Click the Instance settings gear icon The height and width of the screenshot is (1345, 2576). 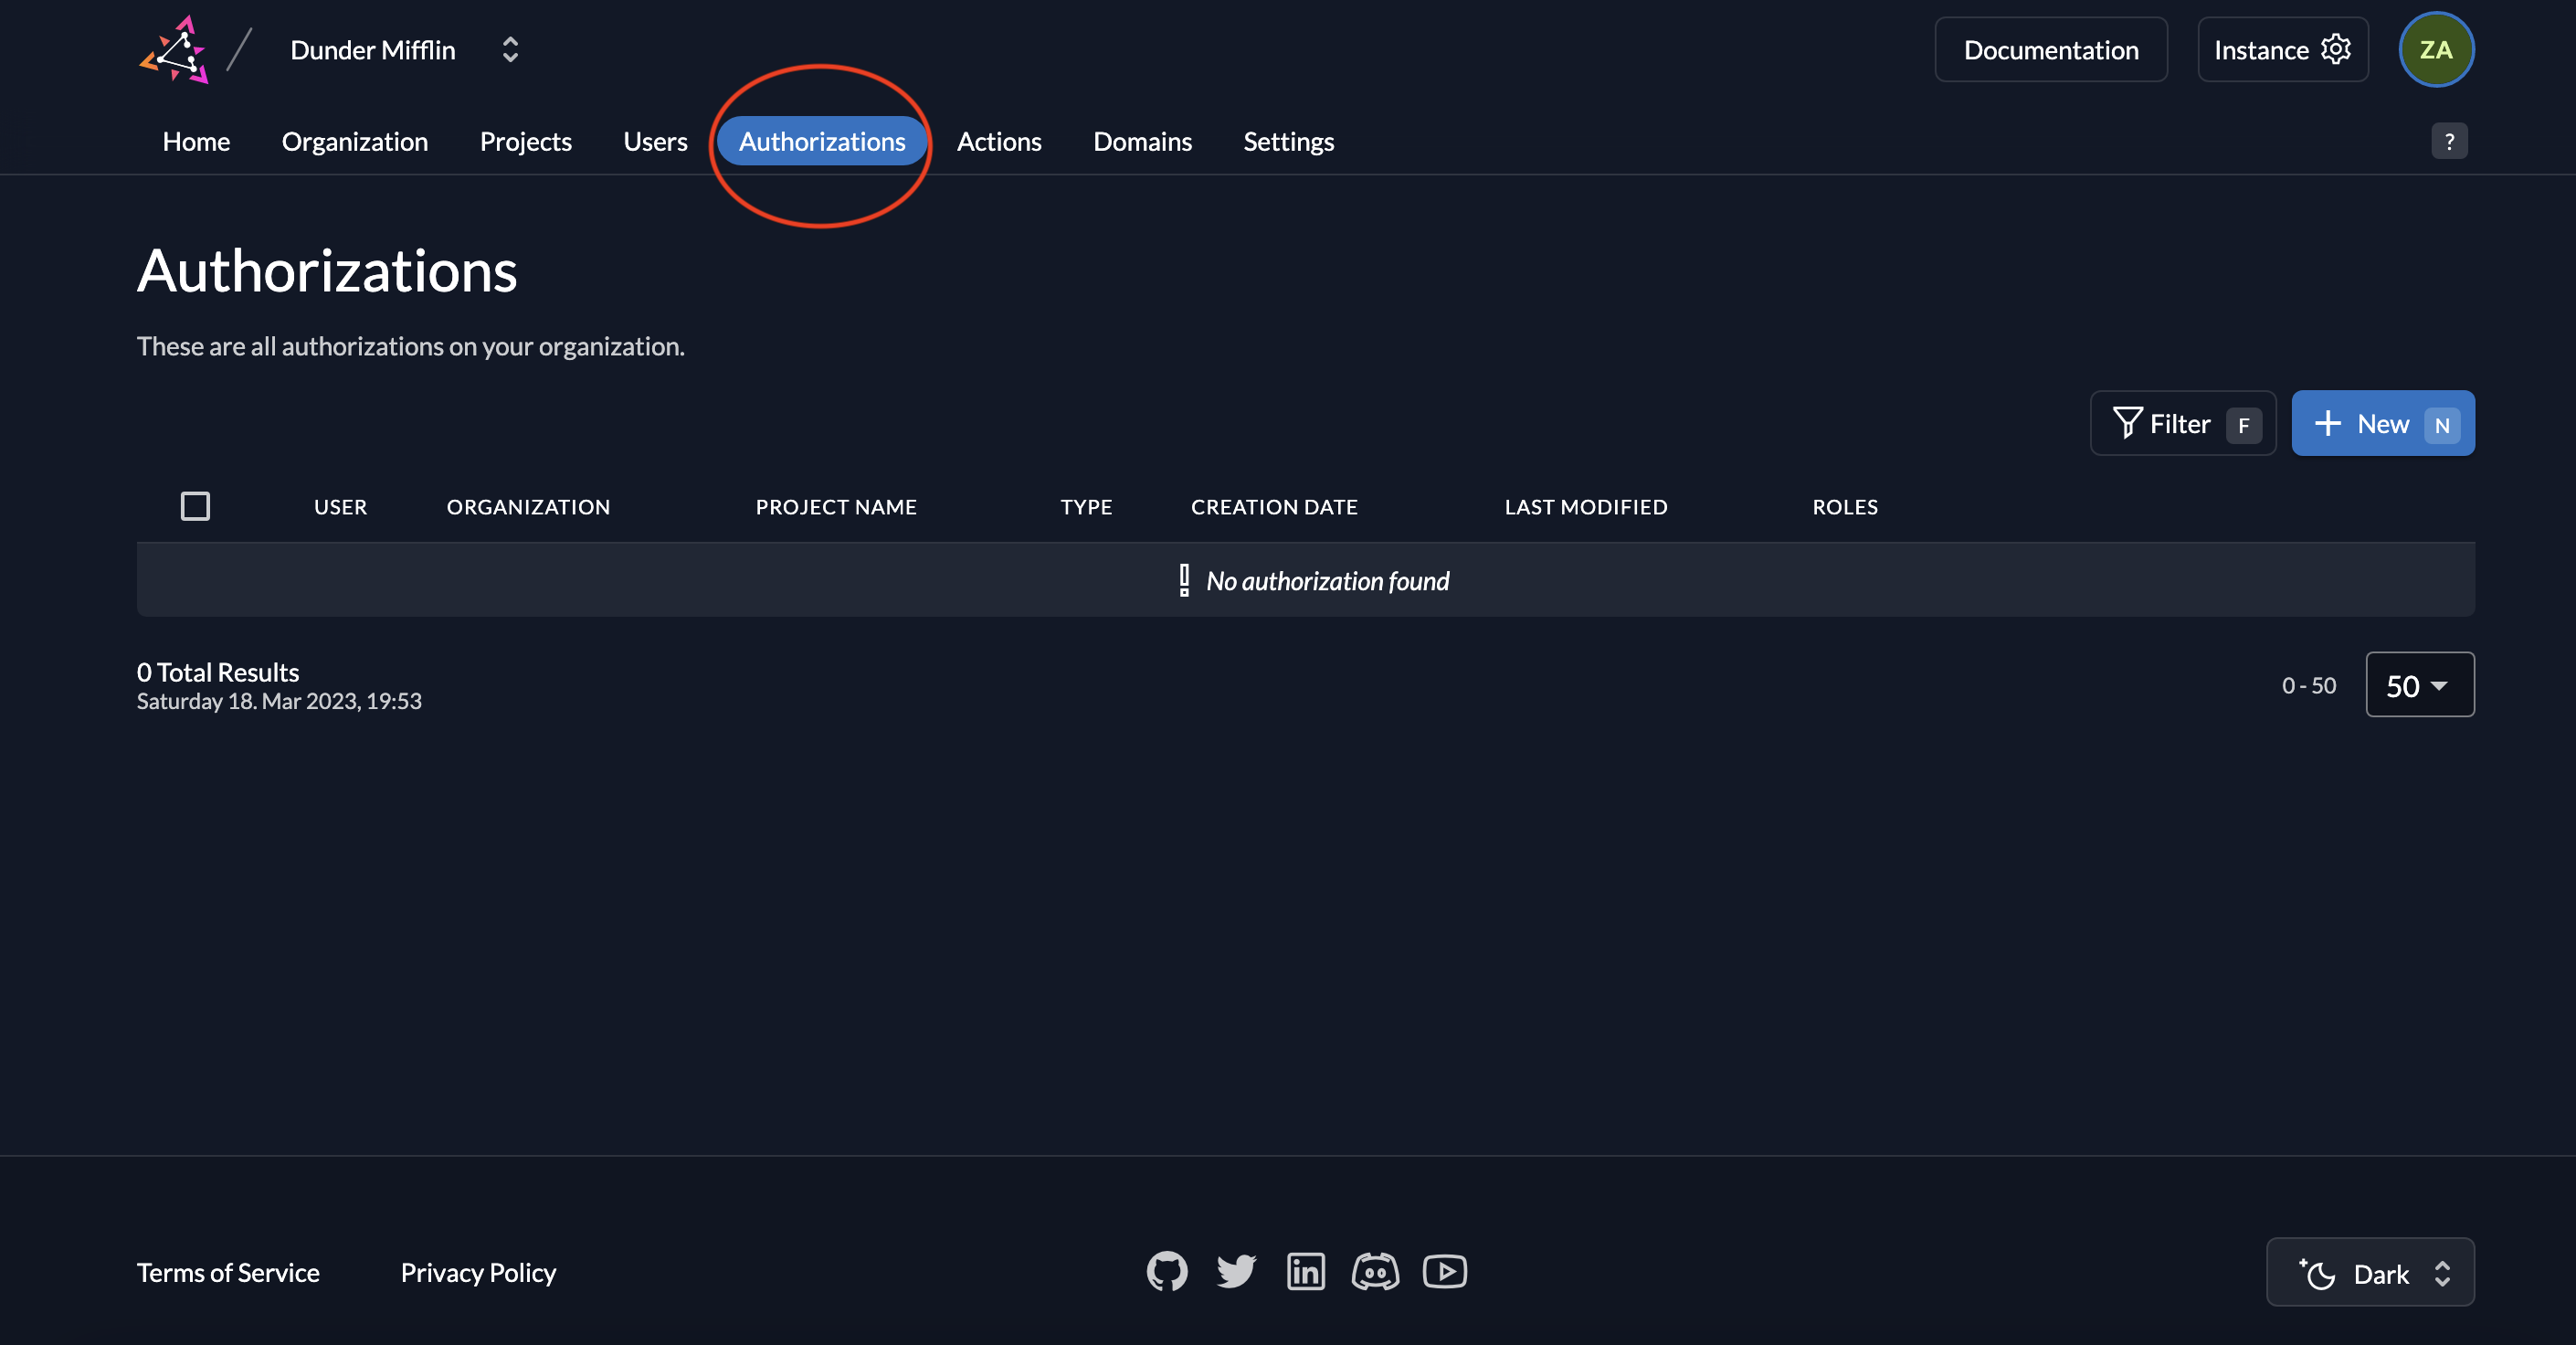[x=2334, y=48]
